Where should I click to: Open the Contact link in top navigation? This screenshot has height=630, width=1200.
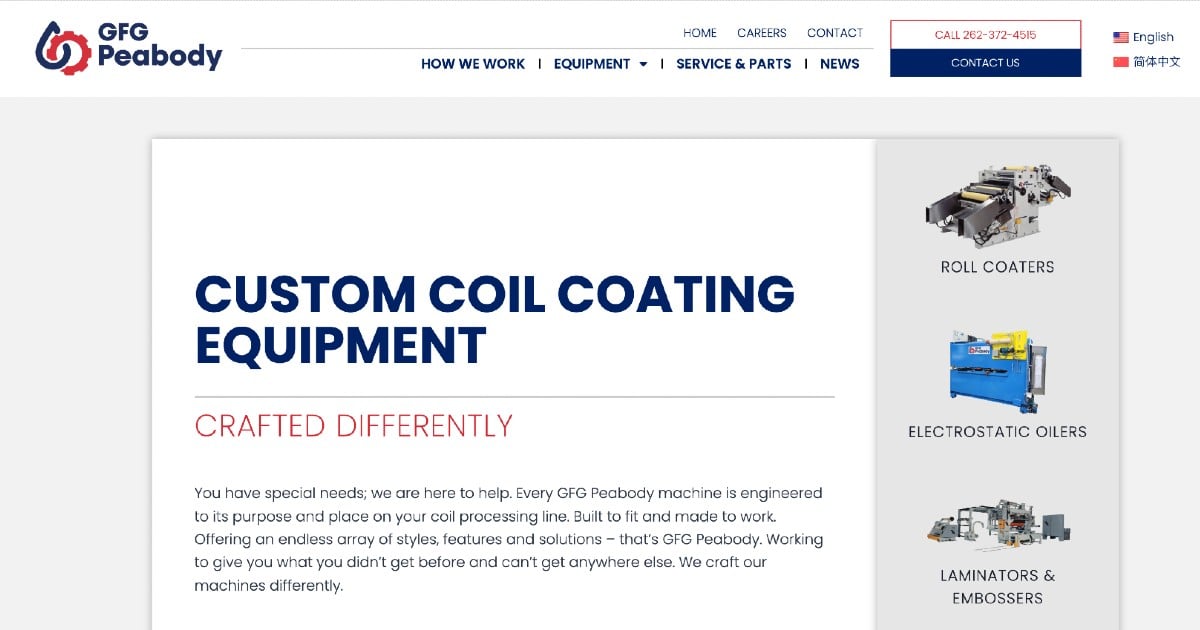point(835,33)
